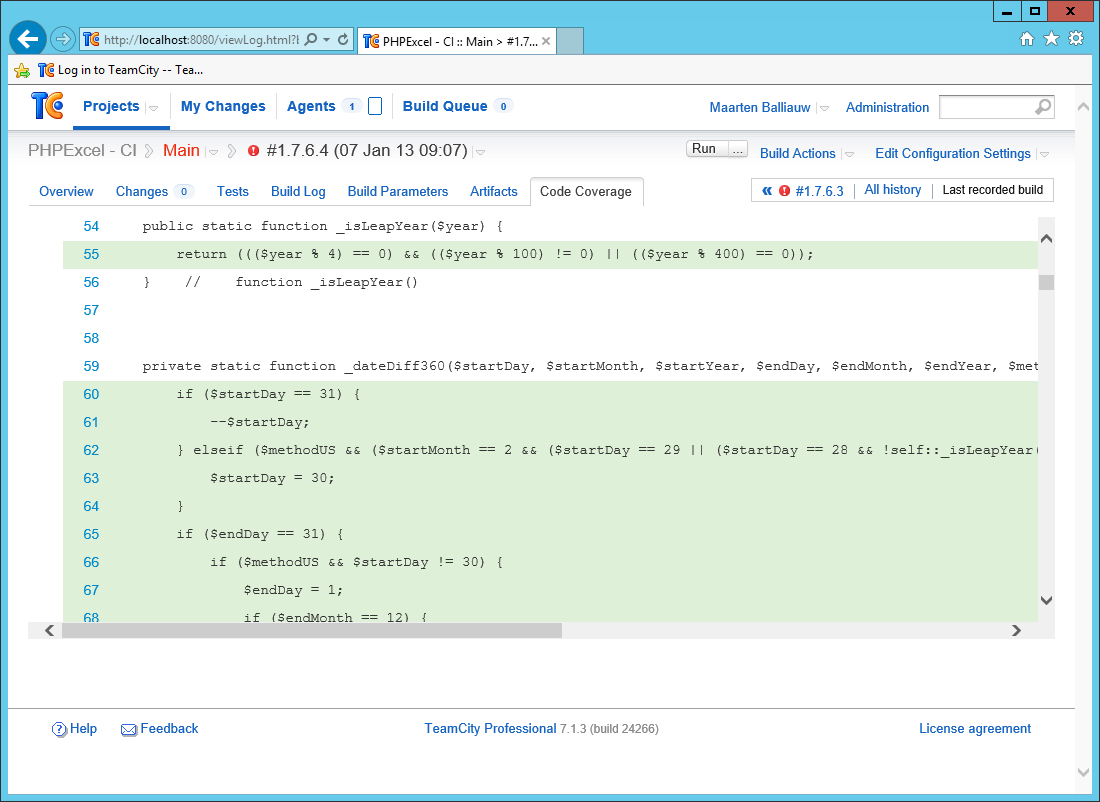The height and width of the screenshot is (802, 1100).
Task: Click the TeamCity search input field
Action: [x=985, y=107]
